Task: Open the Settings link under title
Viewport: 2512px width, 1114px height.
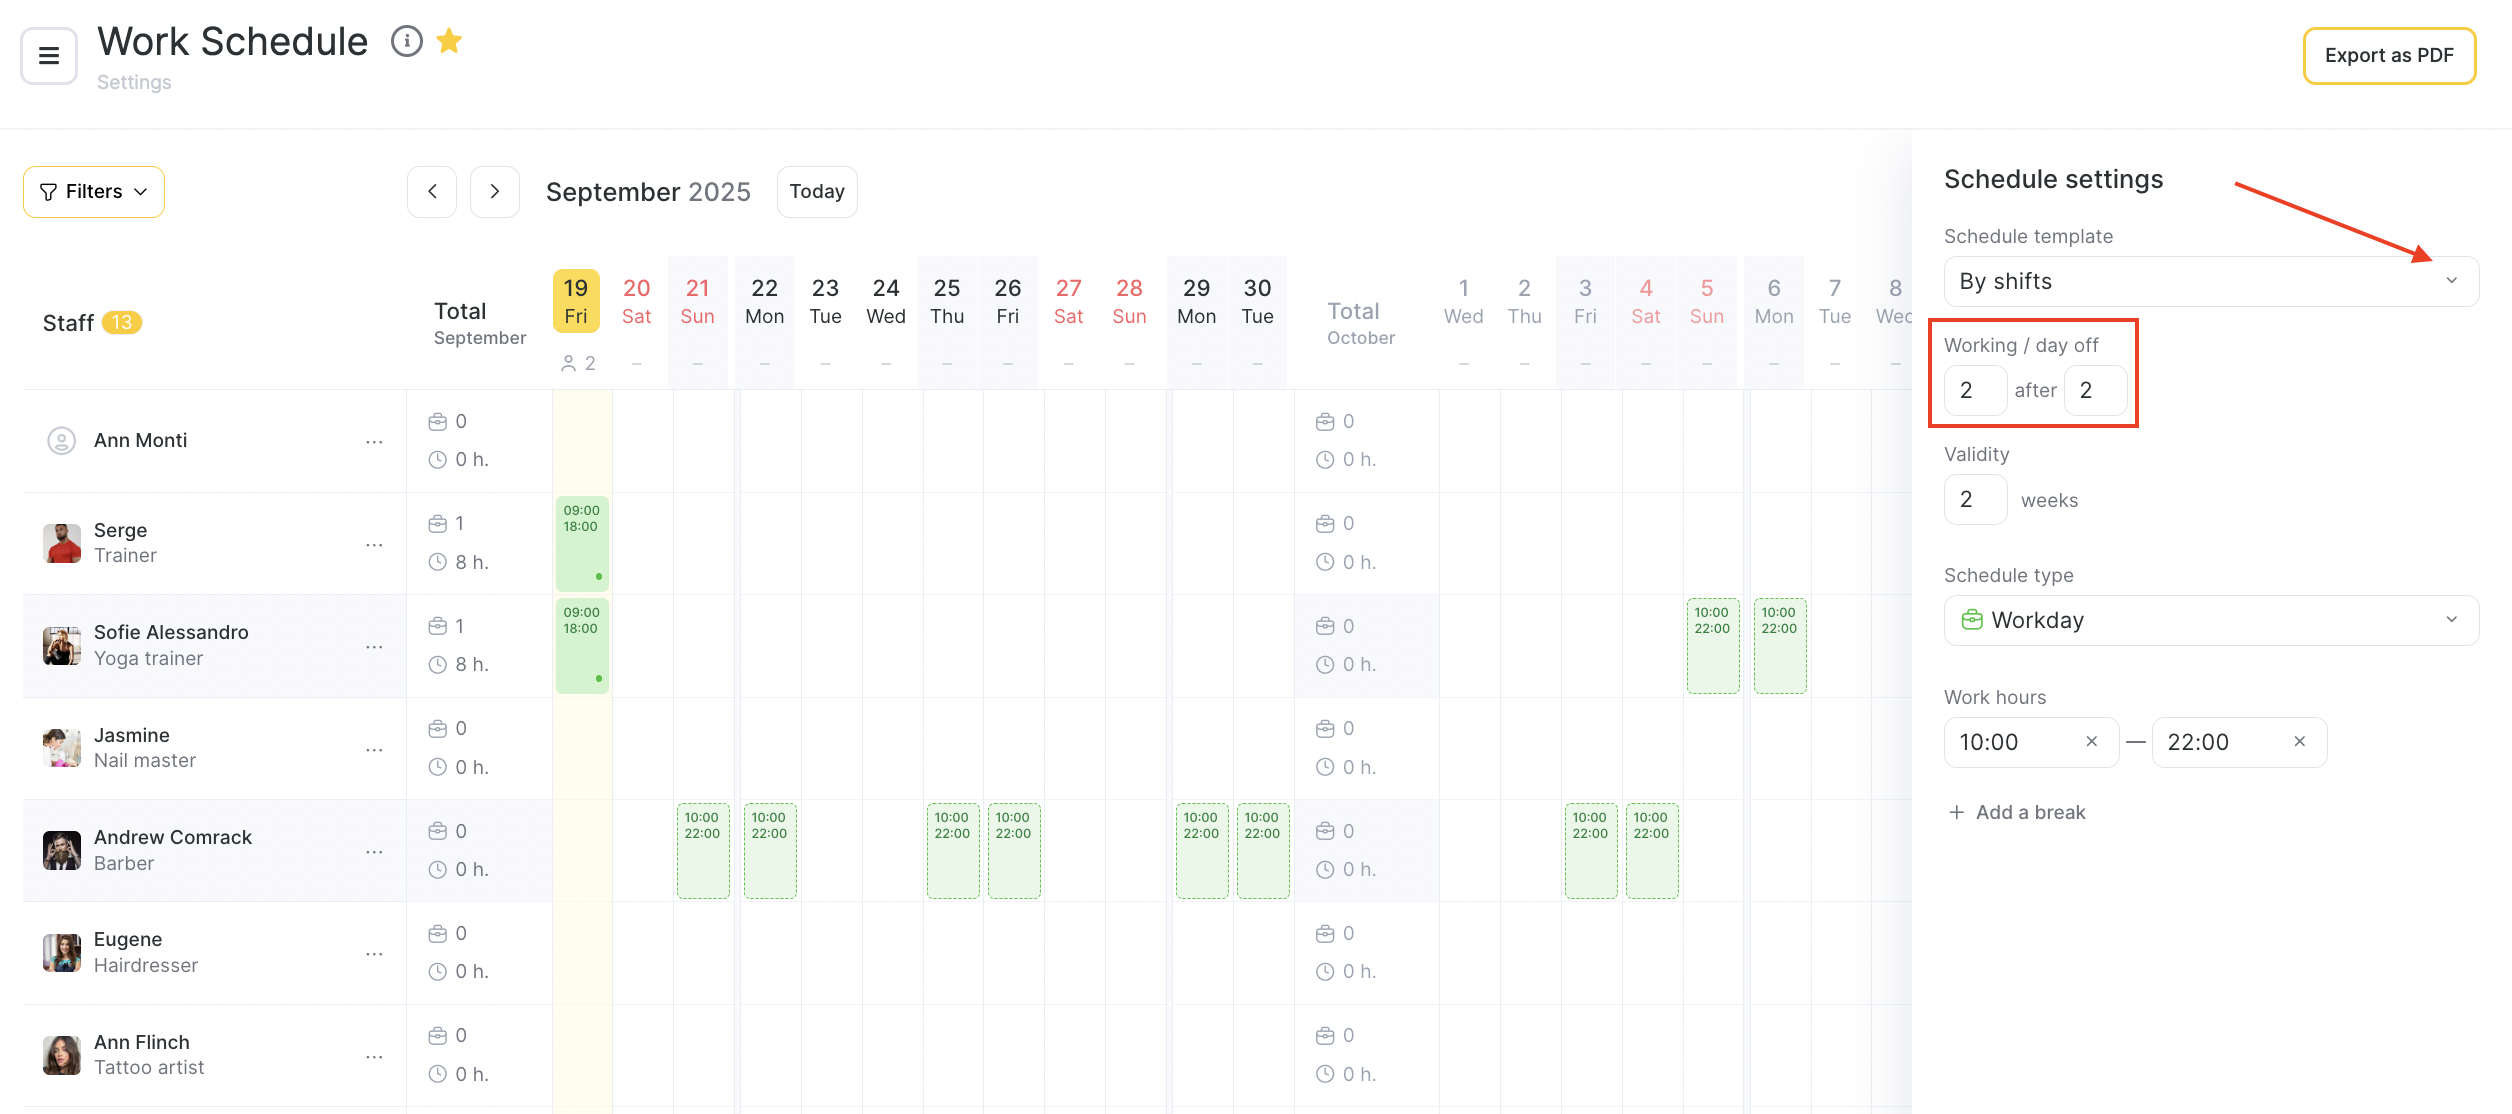Action: pyautogui.click(x=134, y=82)
